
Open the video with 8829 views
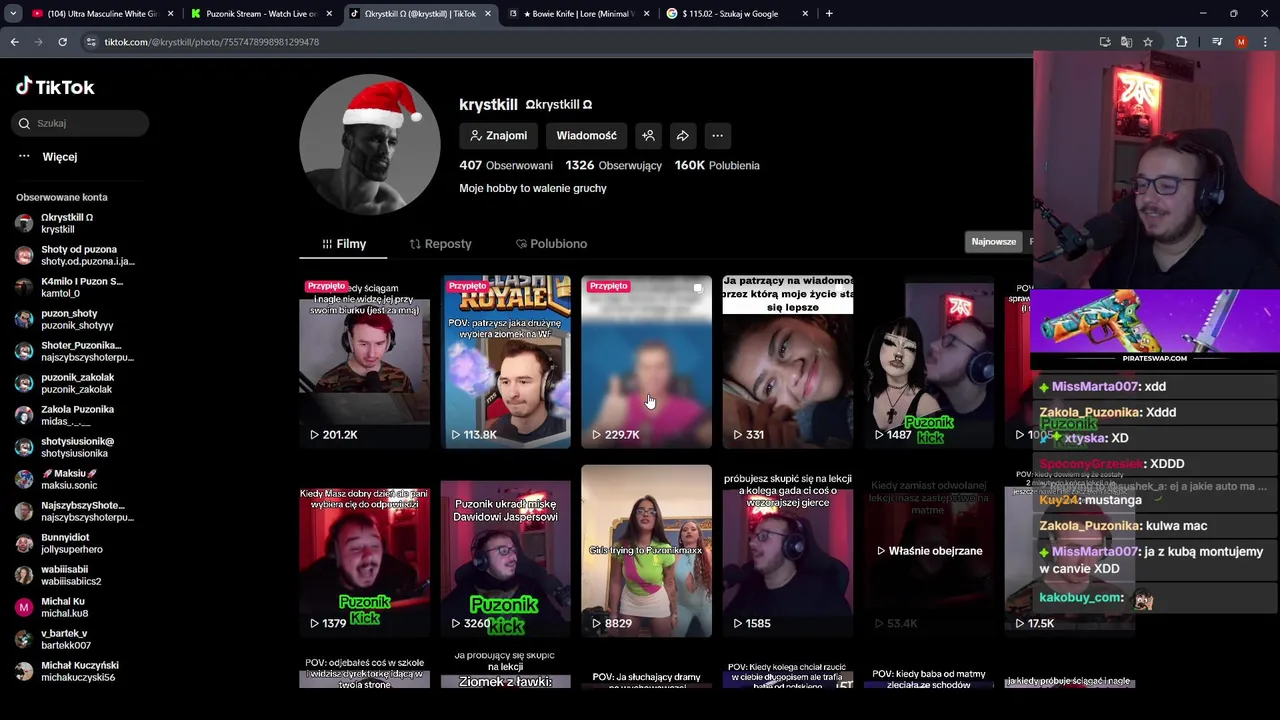tap(646, 551)
